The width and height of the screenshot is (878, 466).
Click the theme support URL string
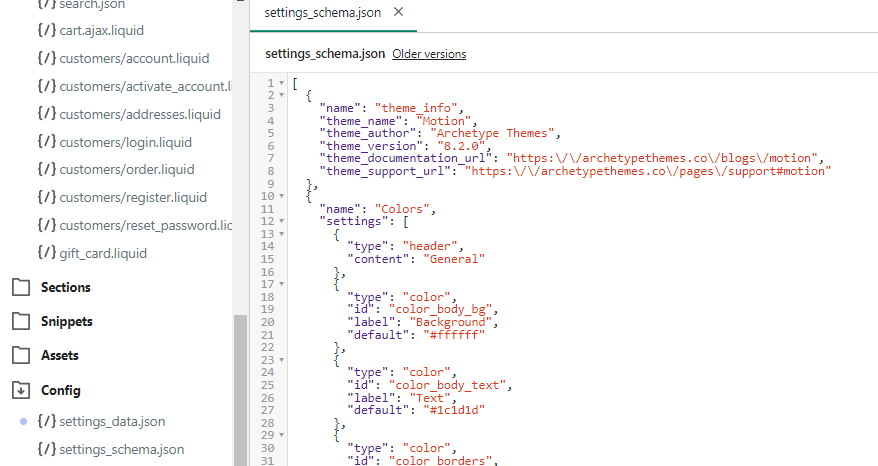coord(648,171)
